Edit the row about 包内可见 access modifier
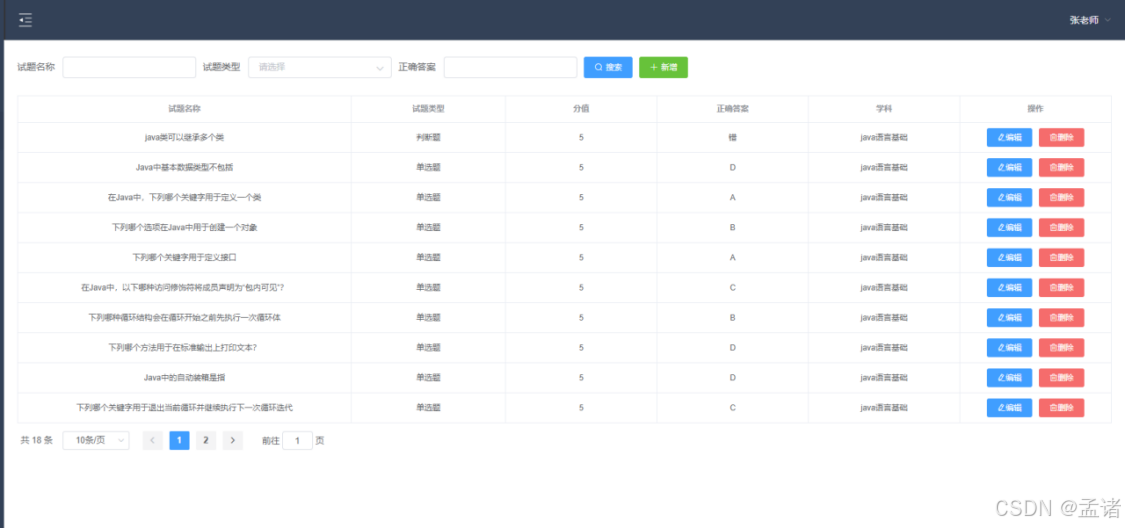This screenshot has height=528, width=1125. (x=1009, y=288)
